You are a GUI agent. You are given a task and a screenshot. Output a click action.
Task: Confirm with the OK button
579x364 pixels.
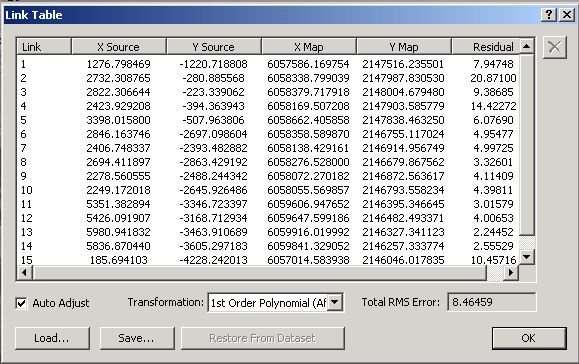point(529,338)
